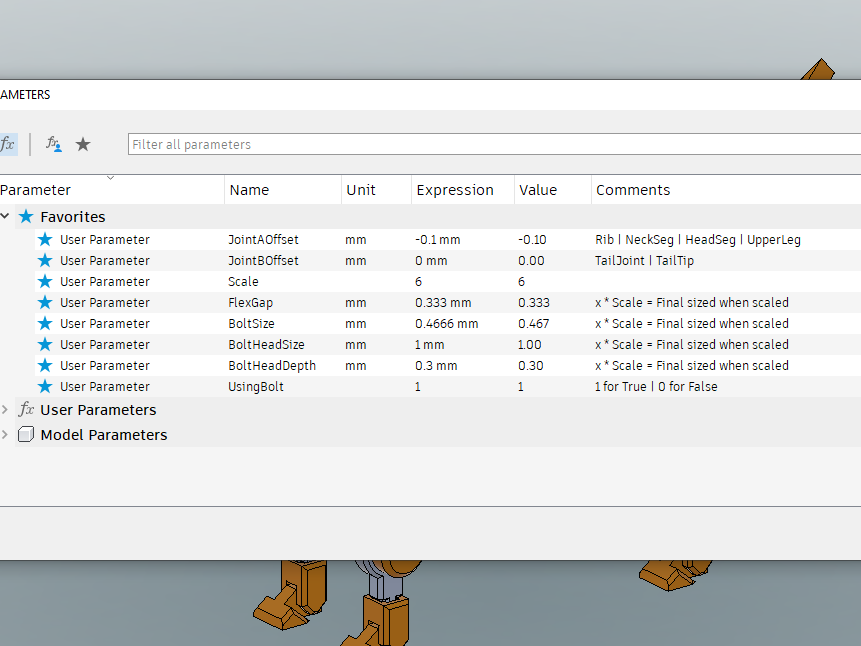The image size is (861, 646).
Task: Select the all parameters fx filter icon
Action: point(7,144)
